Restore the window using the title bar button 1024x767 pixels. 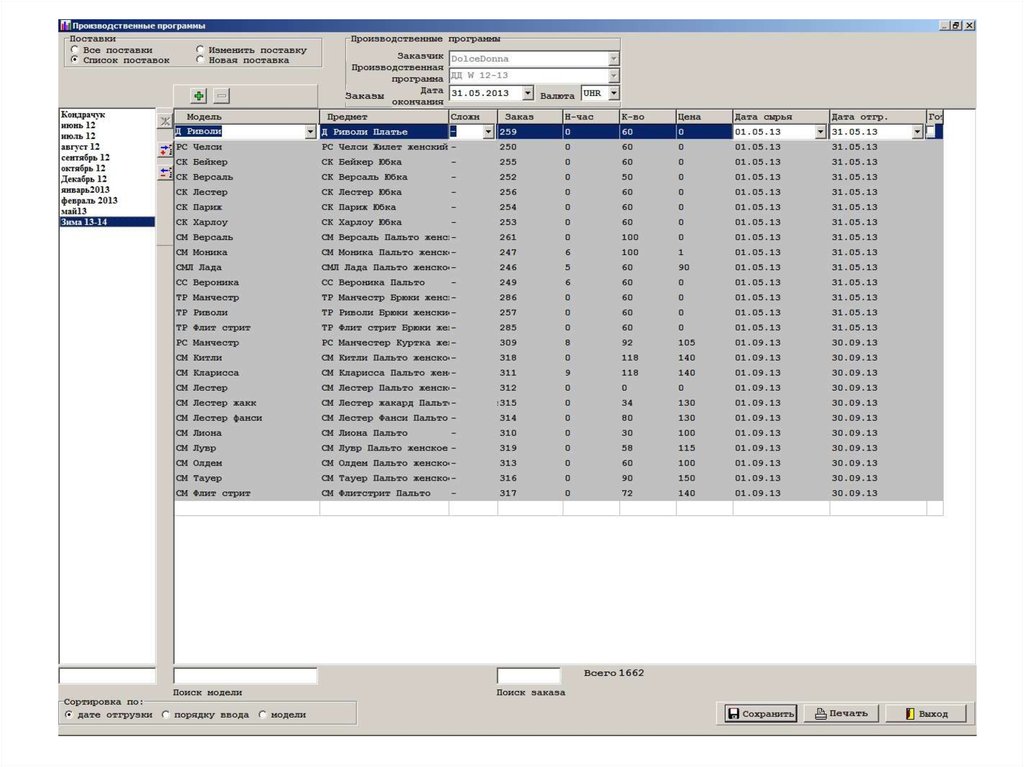coord(956,25)
